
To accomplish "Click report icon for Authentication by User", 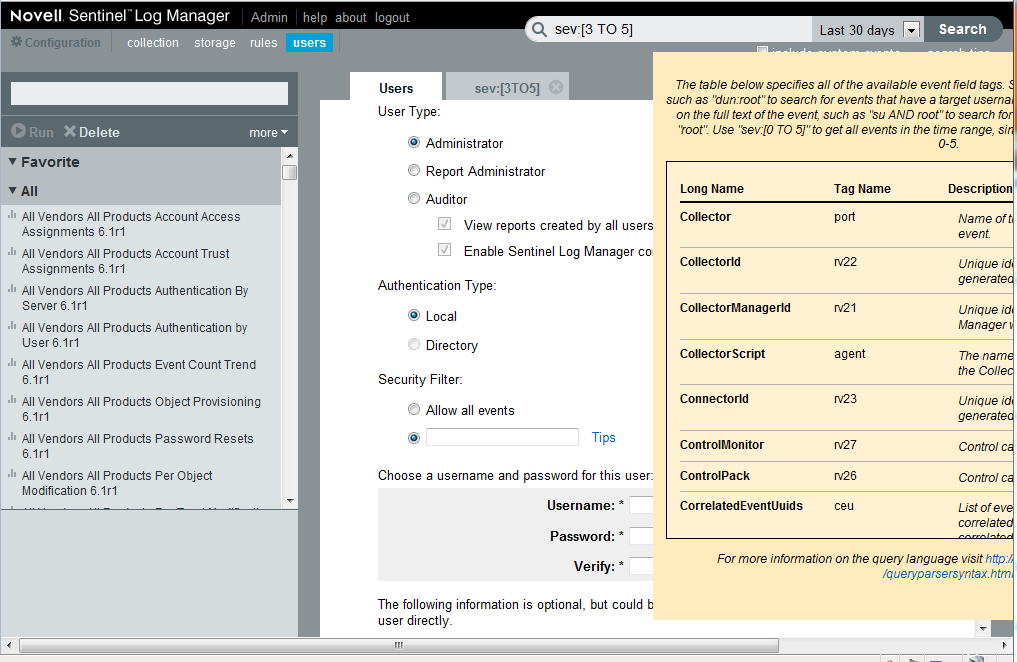I will 12,326.
